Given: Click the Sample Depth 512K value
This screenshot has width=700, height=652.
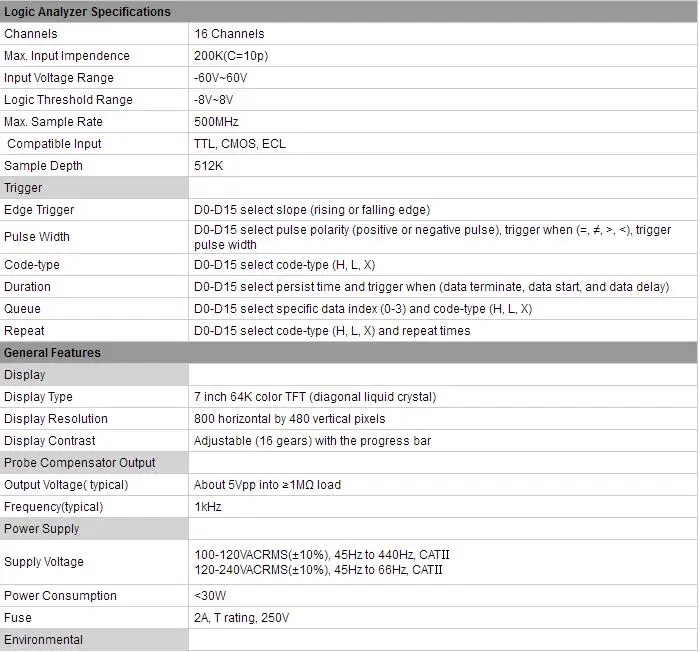Looking at the screenshot, I should tap(208, 166).
